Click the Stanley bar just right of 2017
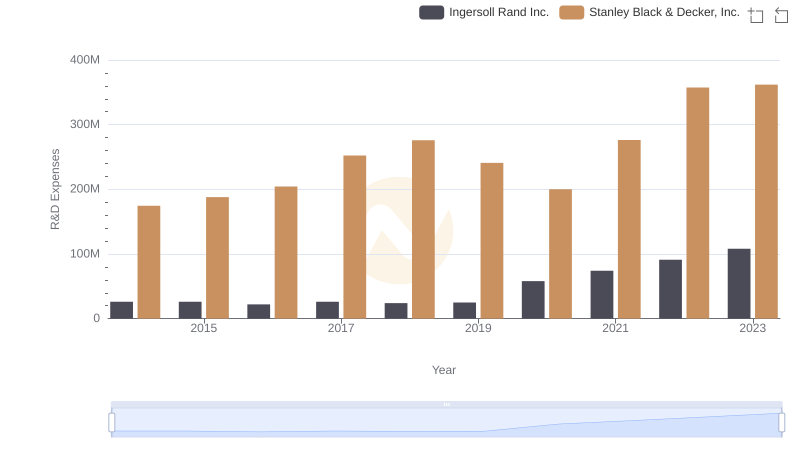The image size is (800, 461). point(355,237)
